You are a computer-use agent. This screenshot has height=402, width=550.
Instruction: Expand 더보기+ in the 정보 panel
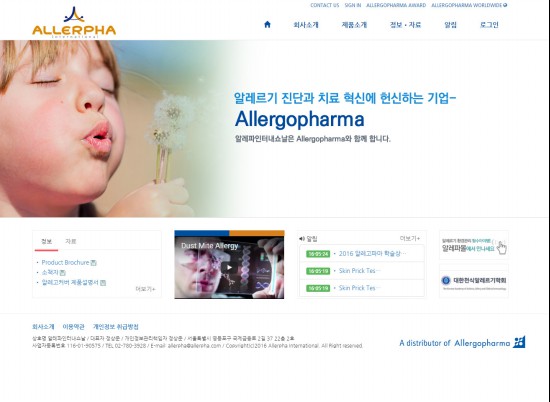click(x=145, y=289)
